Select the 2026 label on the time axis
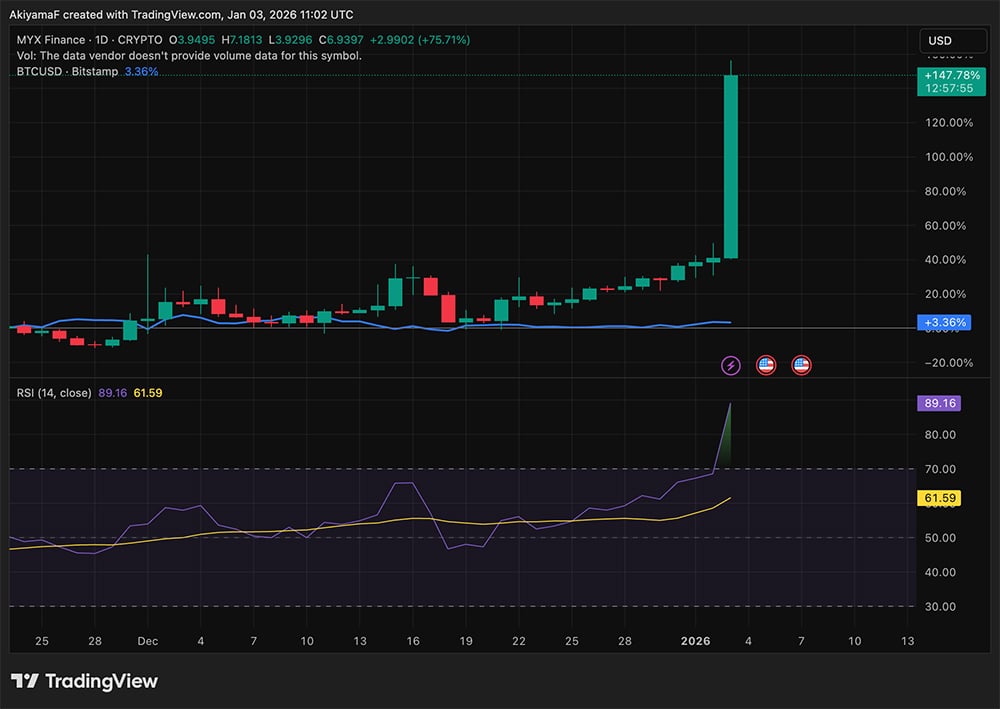 [696, 641]
